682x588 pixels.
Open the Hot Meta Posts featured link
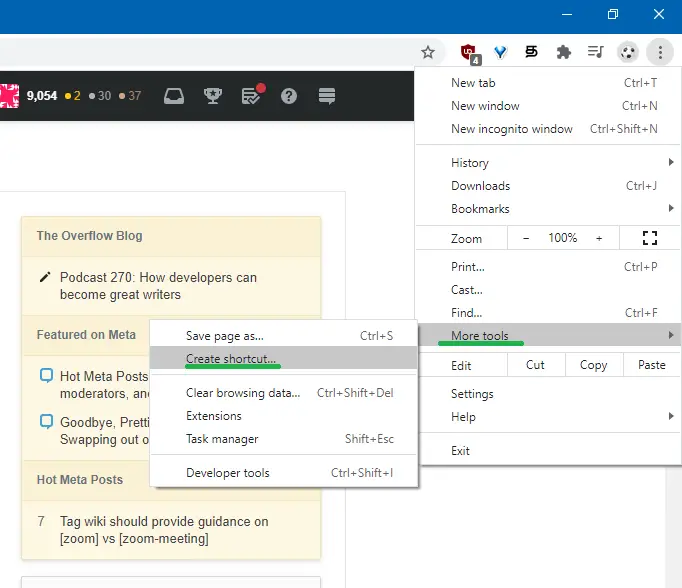pyautogui.click(x=104, y=384)
